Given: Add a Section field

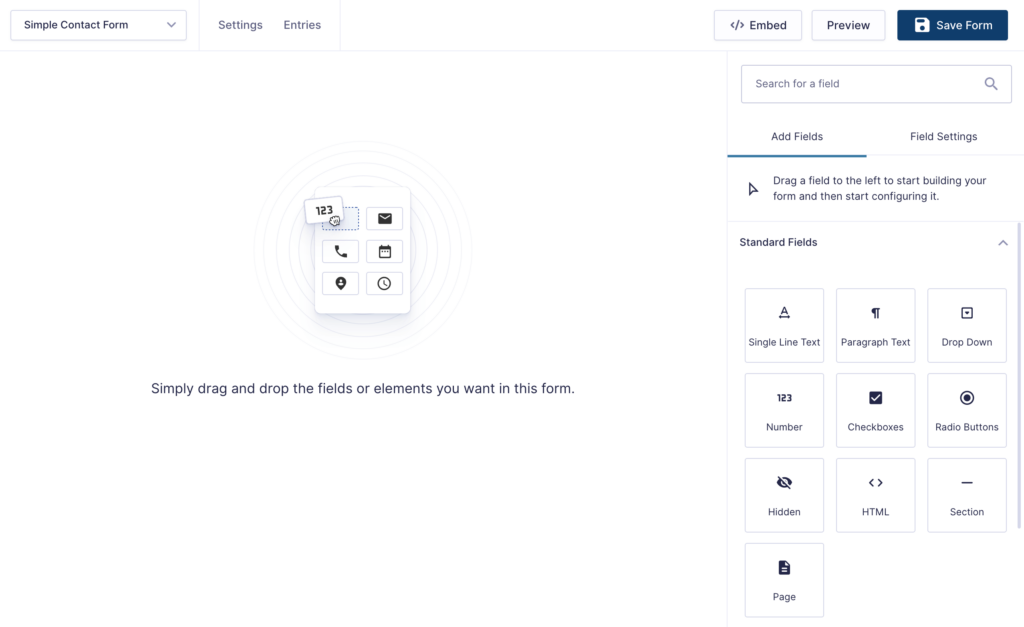Looking at the screenshot, I should tap(966, 495).
